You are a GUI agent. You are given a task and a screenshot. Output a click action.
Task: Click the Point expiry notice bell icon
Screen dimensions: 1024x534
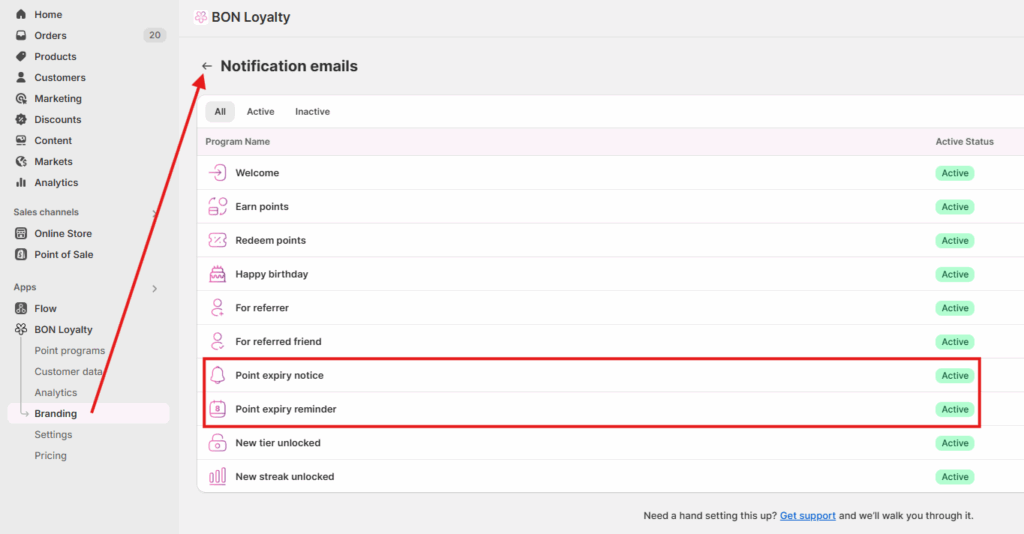[217, 375]
